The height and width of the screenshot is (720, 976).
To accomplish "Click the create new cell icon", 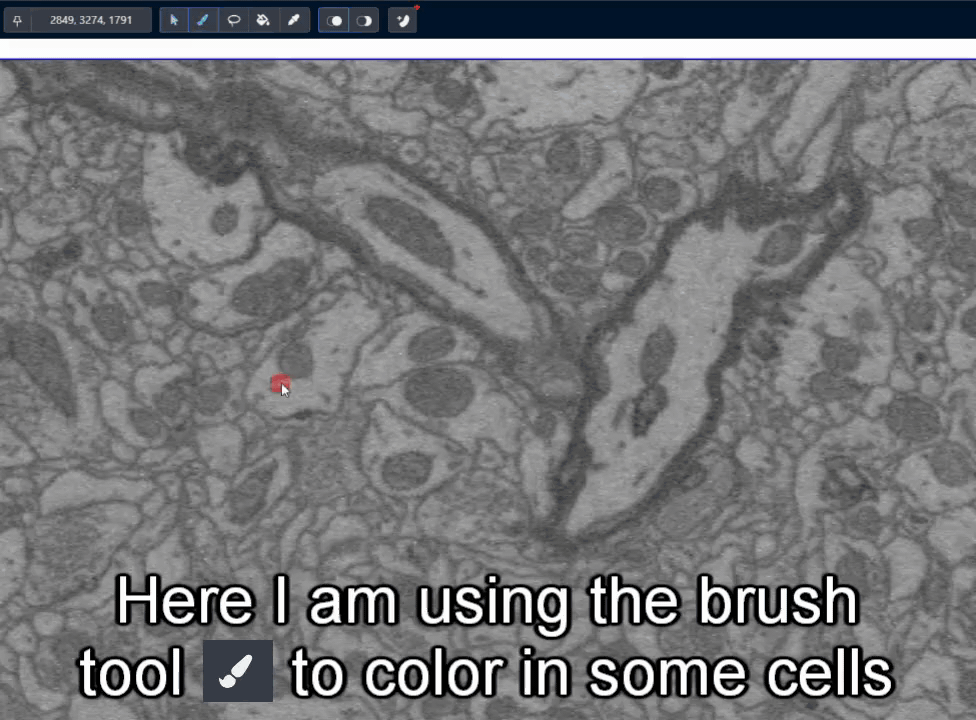I will [403, 21].
